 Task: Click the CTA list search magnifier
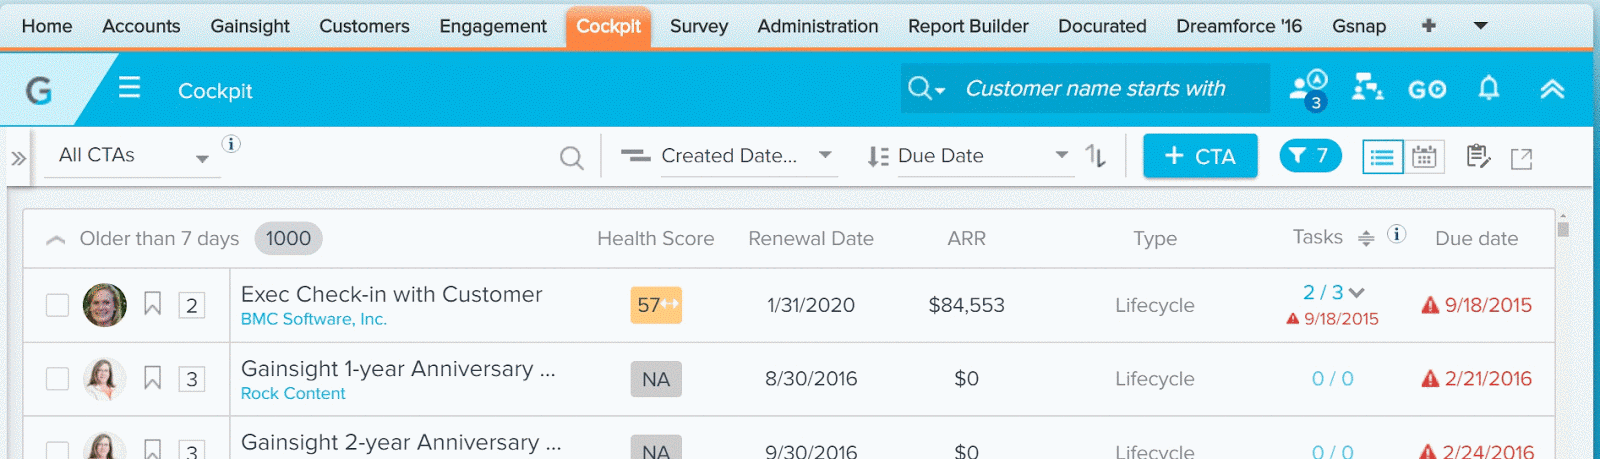click(x=571, y=158)
